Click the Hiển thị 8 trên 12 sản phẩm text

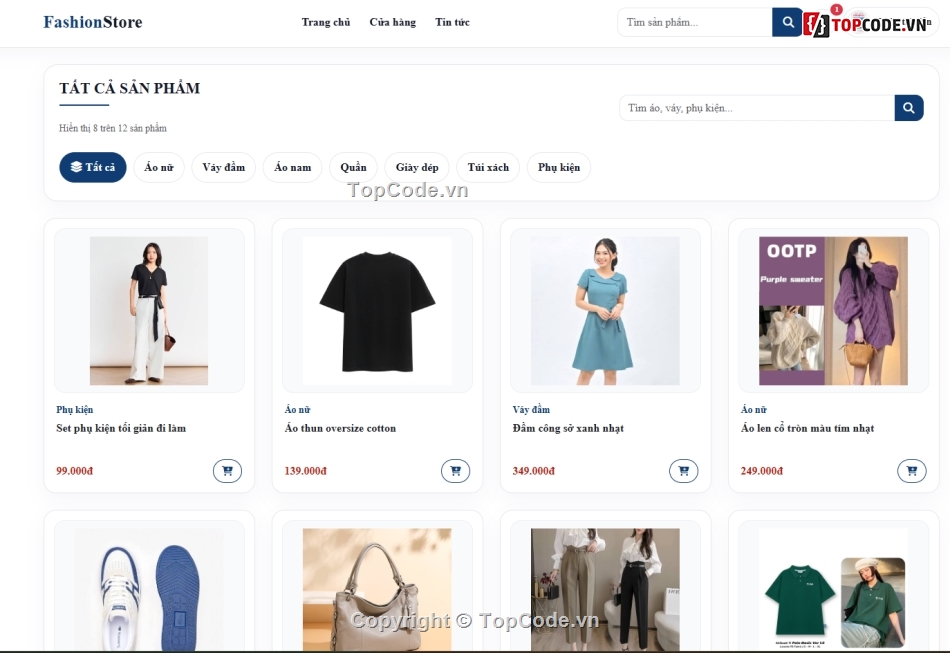tap(113, 128)
